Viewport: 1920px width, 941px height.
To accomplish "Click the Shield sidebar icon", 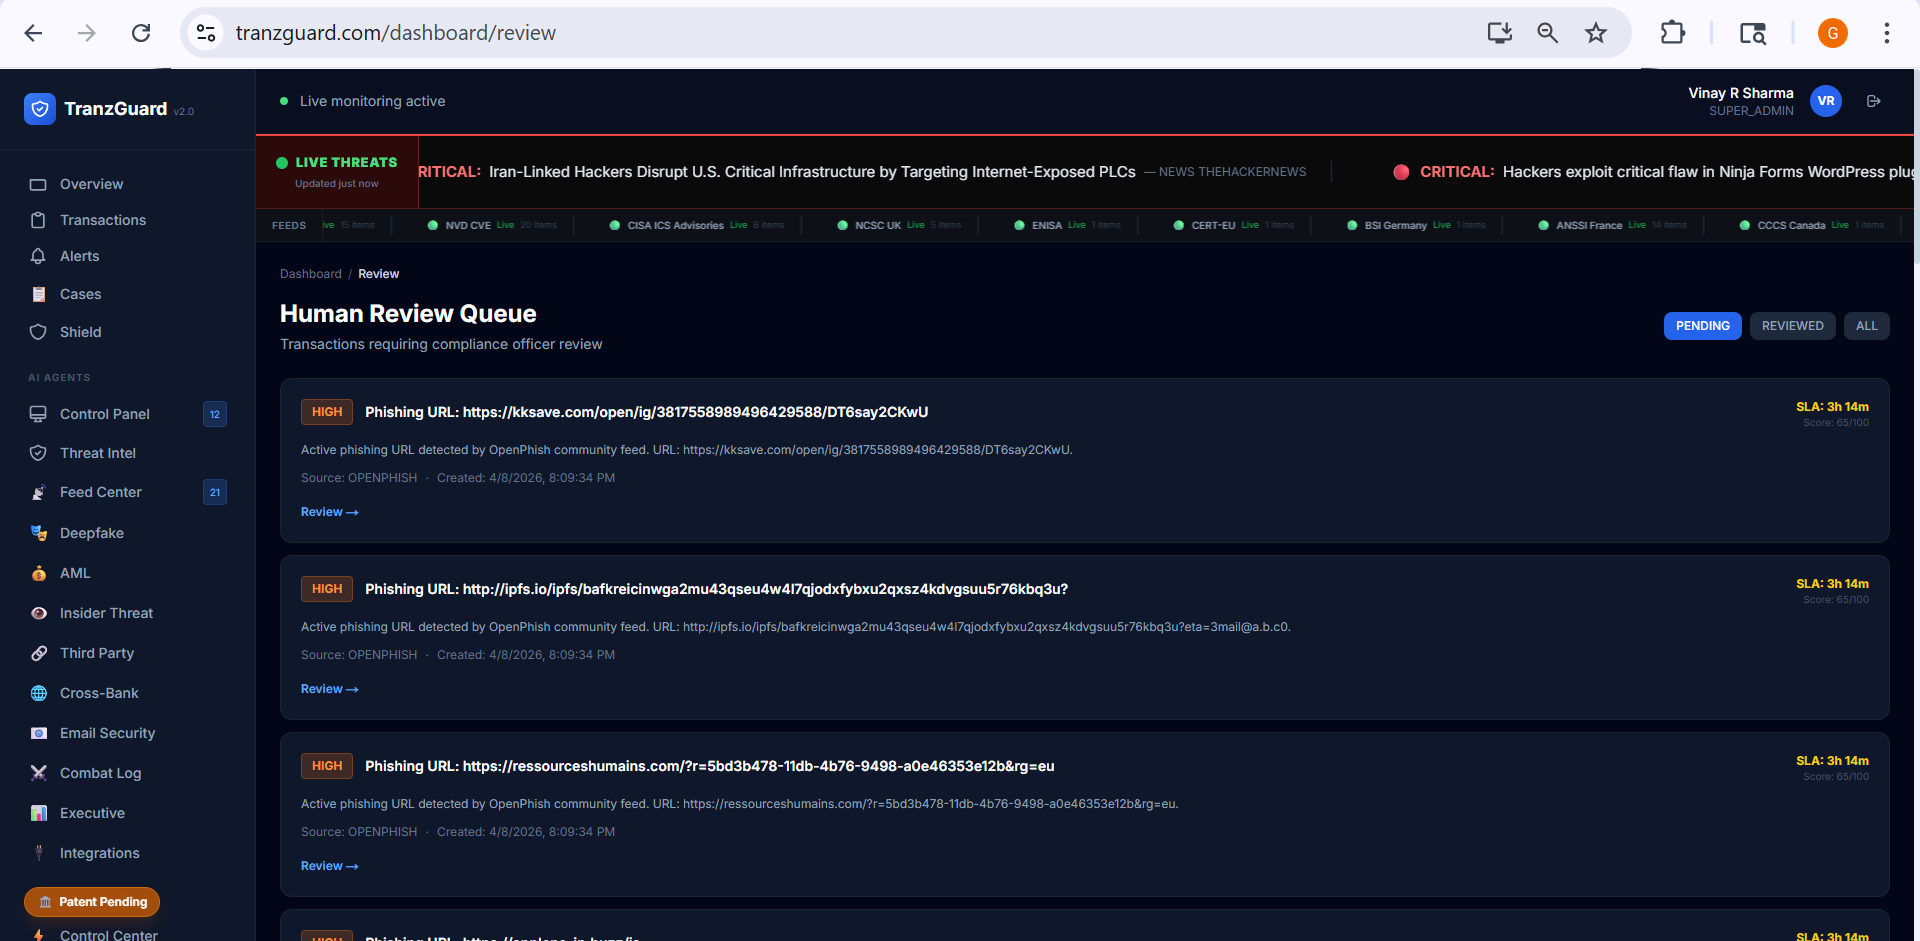I will tap(38, 332).
